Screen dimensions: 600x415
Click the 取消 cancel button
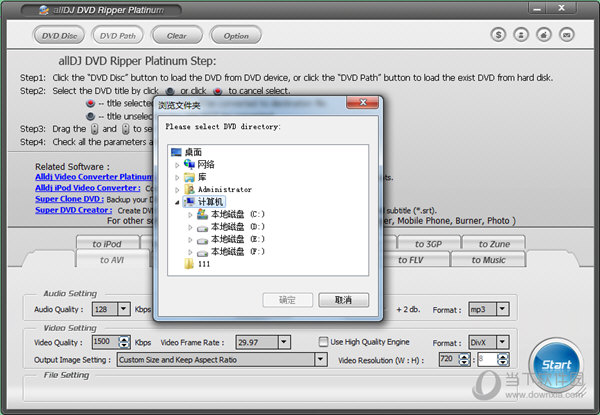click(x=343, y=300)
